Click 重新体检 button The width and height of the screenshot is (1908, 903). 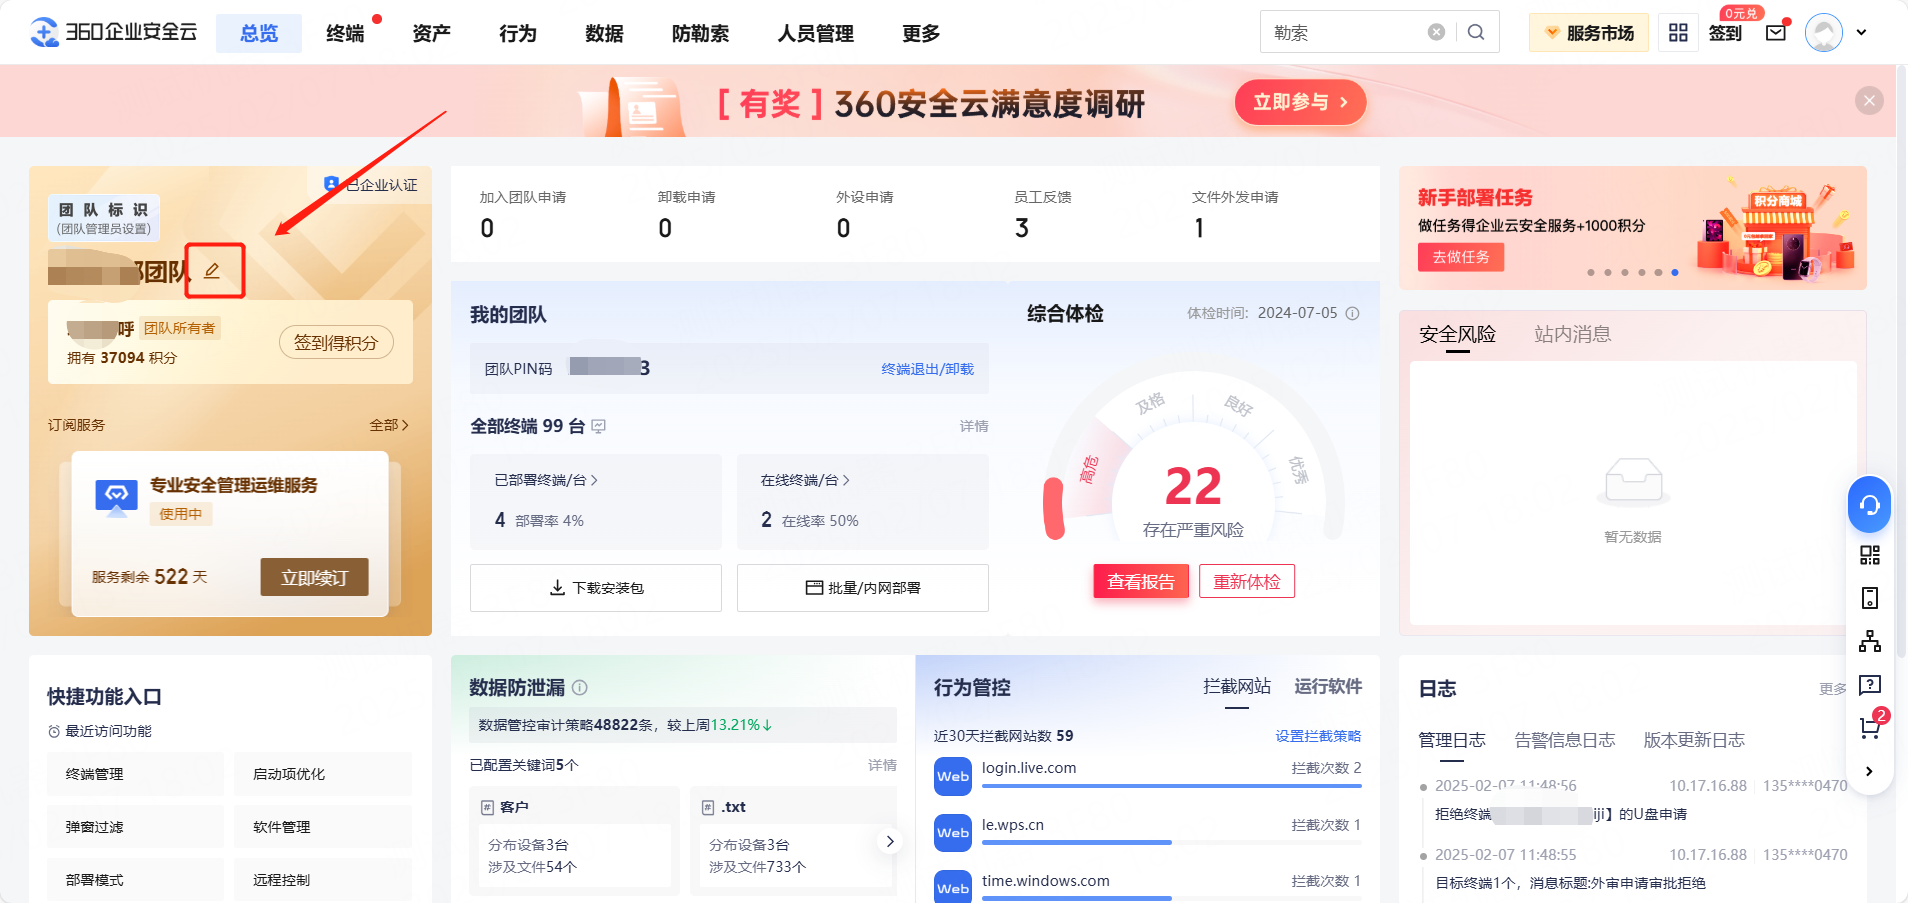point(1247,582)
